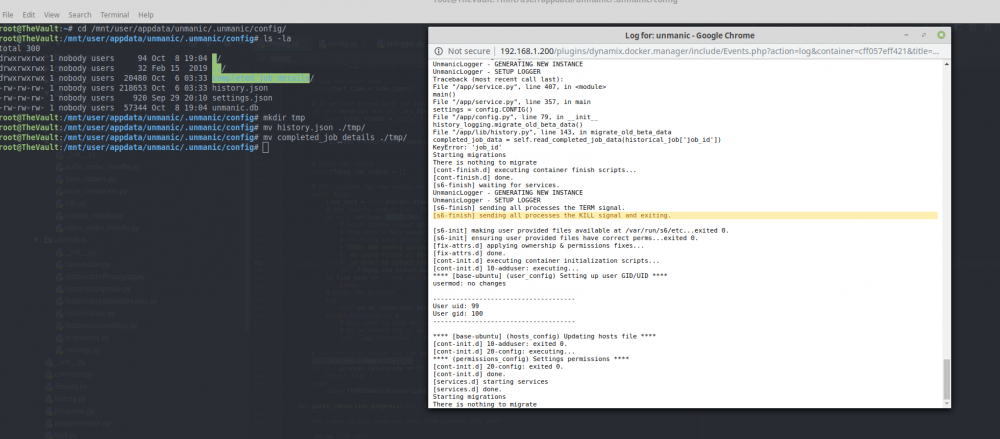The image size is (1000, 439).
Task: Click 'history.json' in the ls listing
Action: [x=240, y=88]
